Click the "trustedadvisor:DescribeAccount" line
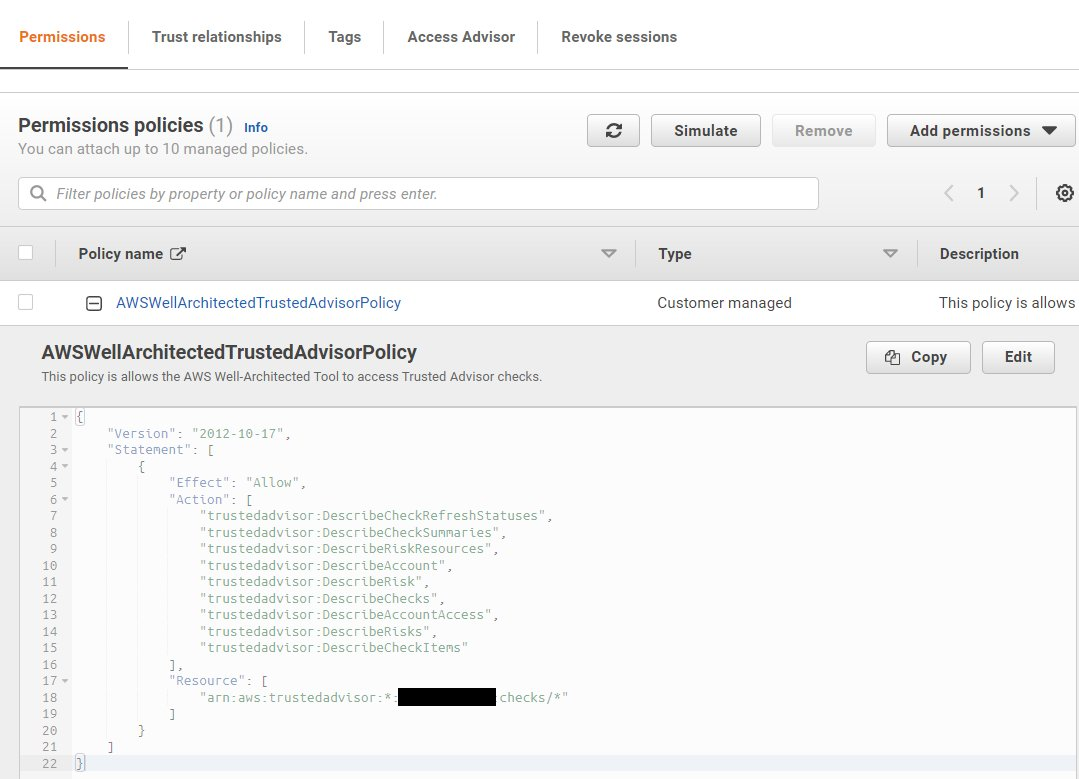 (x=326, y=566)
